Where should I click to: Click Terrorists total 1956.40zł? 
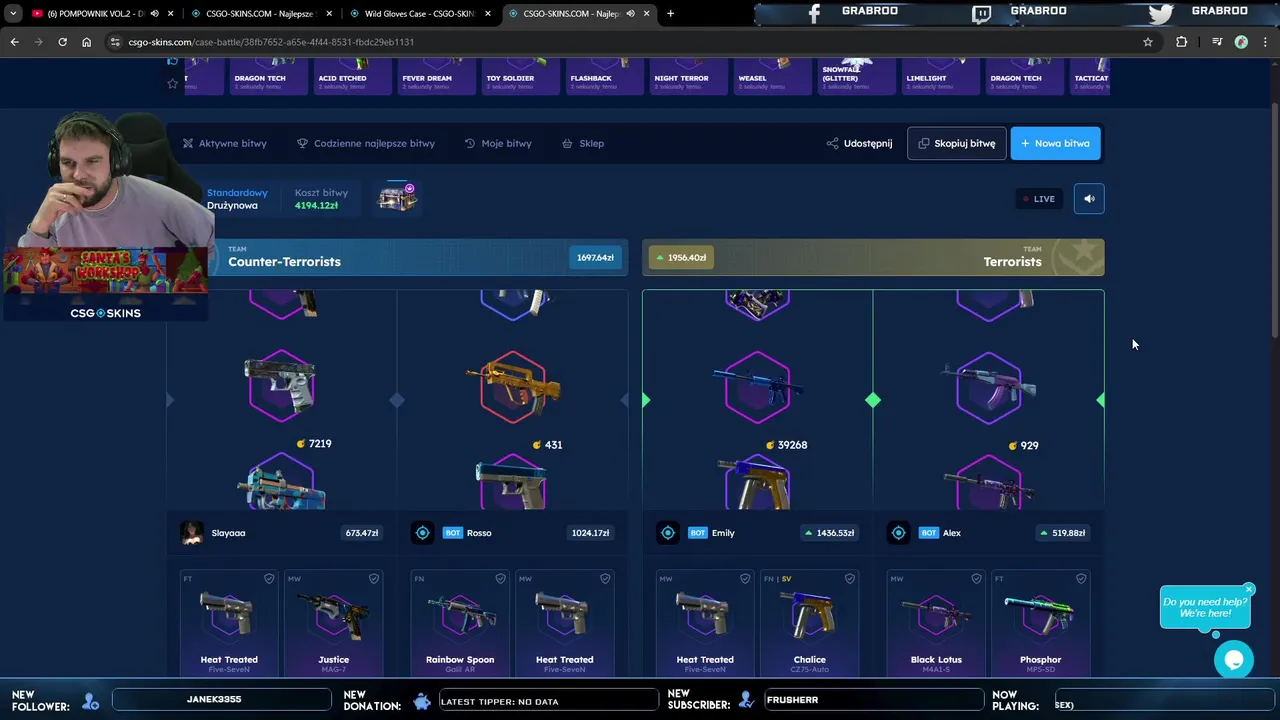(x=680, y=257)
